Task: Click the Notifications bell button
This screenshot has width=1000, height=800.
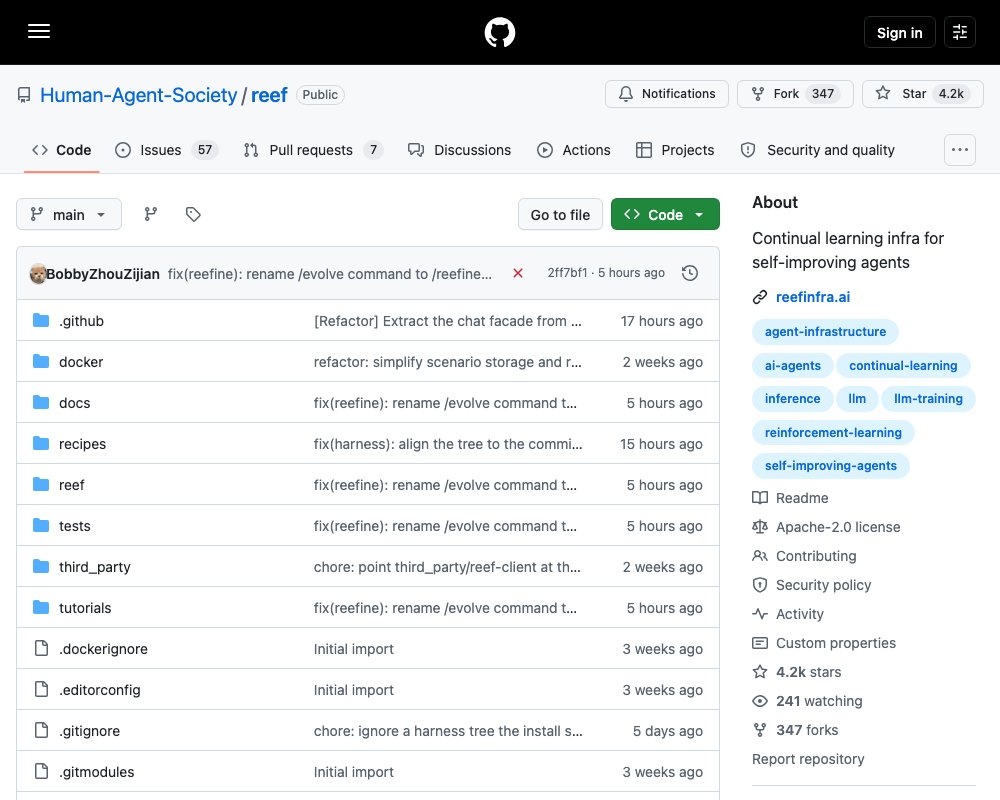Action: (666, 94)
